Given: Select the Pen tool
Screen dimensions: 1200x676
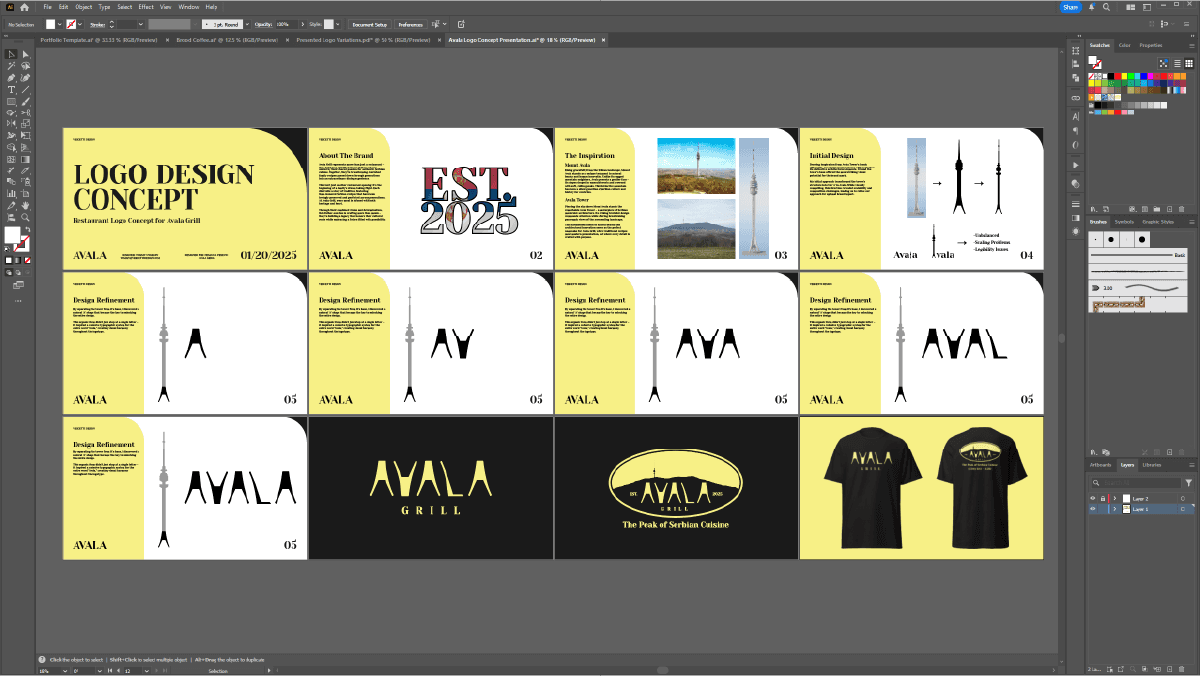Looking at the screenshot, I should pos(12,78).
